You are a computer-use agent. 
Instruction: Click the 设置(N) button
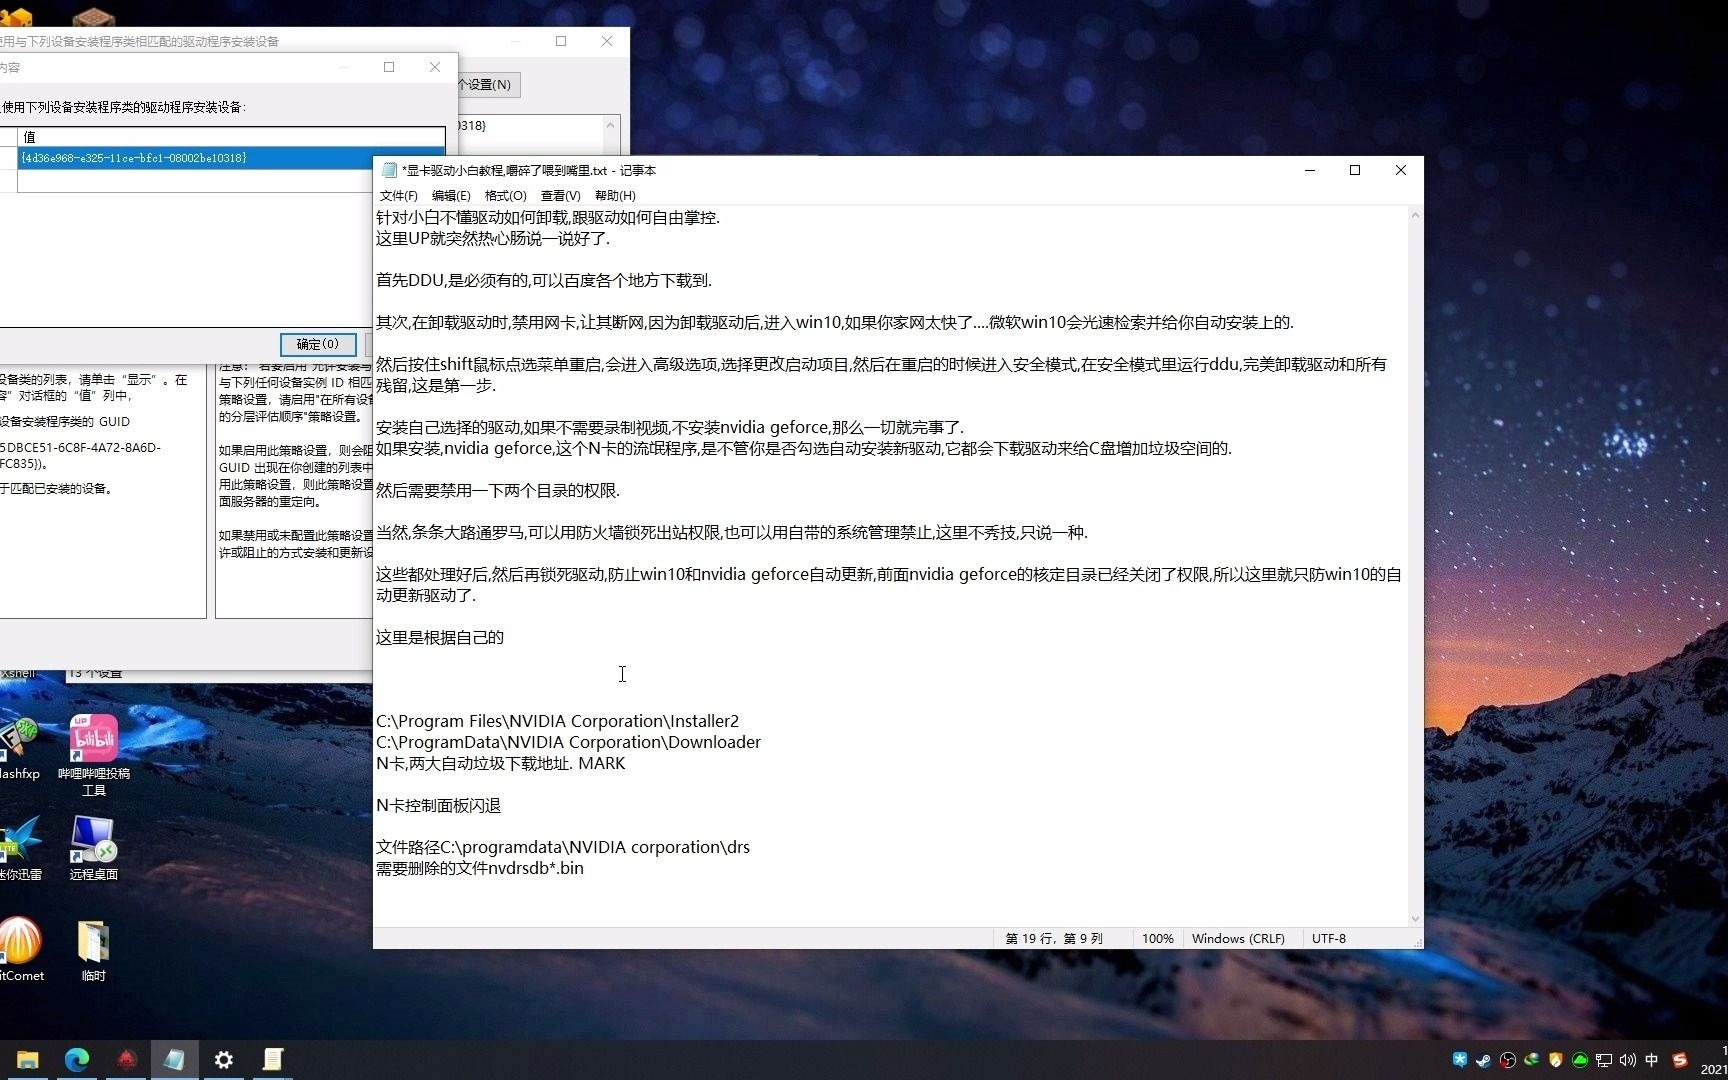[487, 84]
